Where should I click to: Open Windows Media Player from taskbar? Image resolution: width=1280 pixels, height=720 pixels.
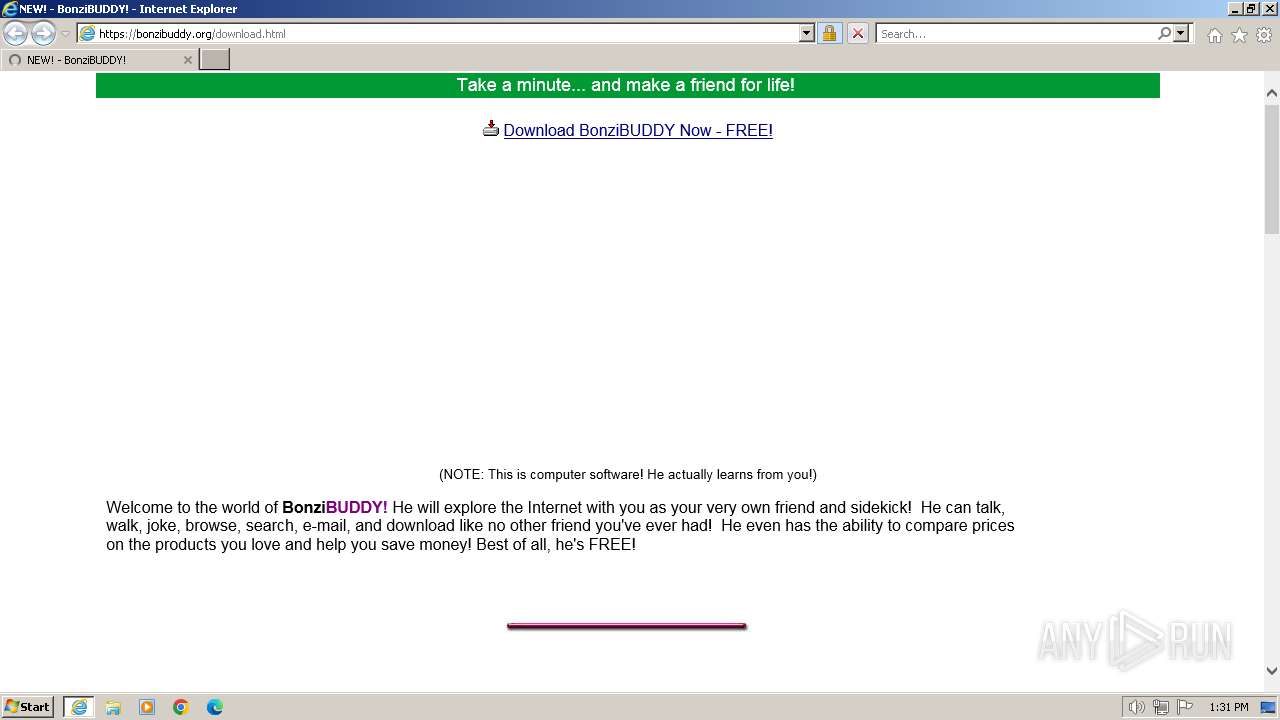(x=147, y=707)
